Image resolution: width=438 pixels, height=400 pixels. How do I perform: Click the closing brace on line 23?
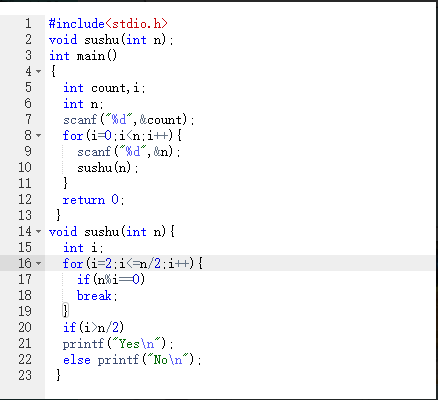pyautogui.click(x=58, y=375)
